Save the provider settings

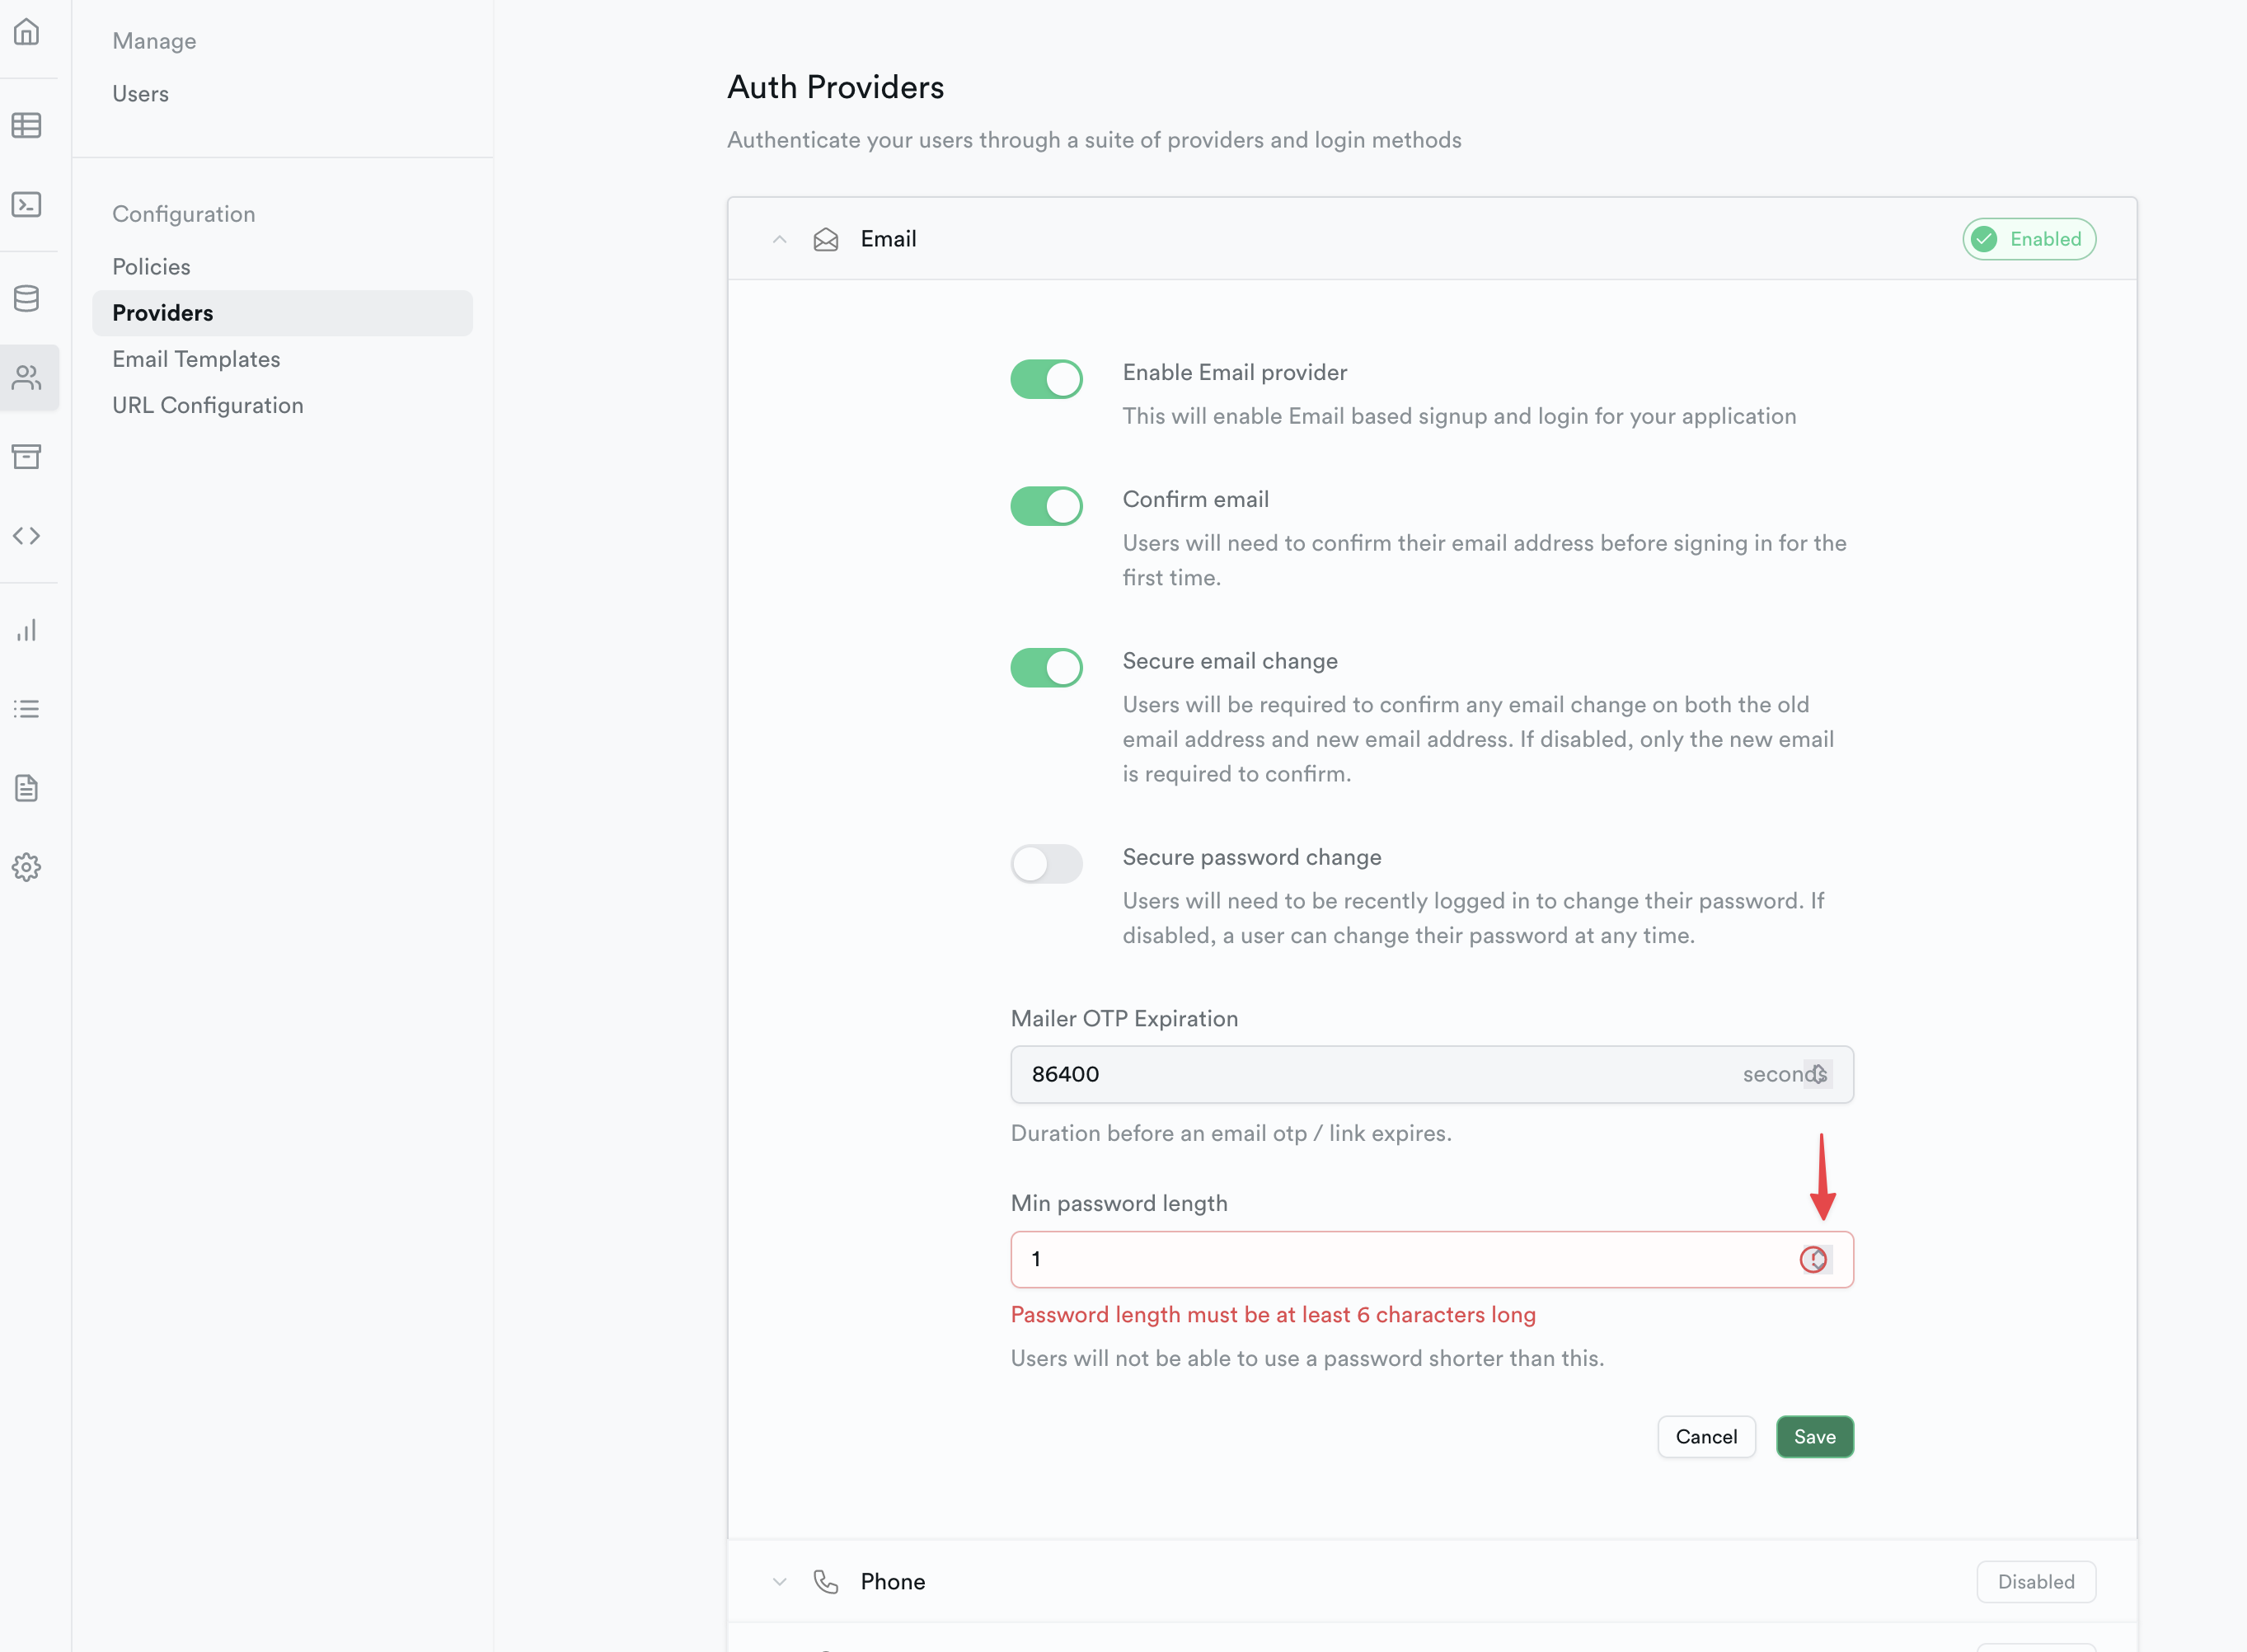[1814, 1436]
